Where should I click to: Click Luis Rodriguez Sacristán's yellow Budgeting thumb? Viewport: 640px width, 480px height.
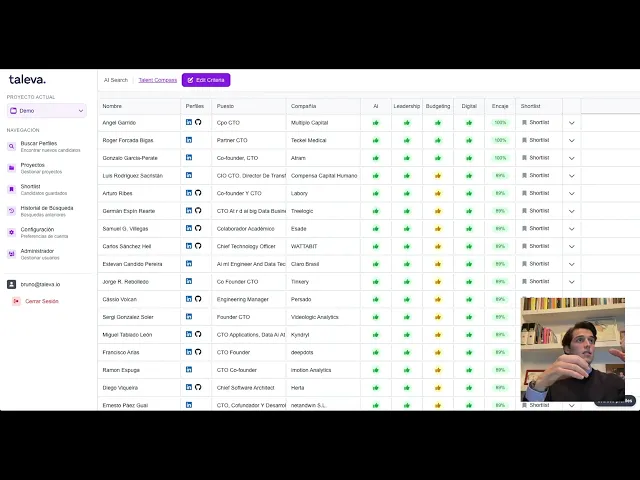tap(438, 176)
